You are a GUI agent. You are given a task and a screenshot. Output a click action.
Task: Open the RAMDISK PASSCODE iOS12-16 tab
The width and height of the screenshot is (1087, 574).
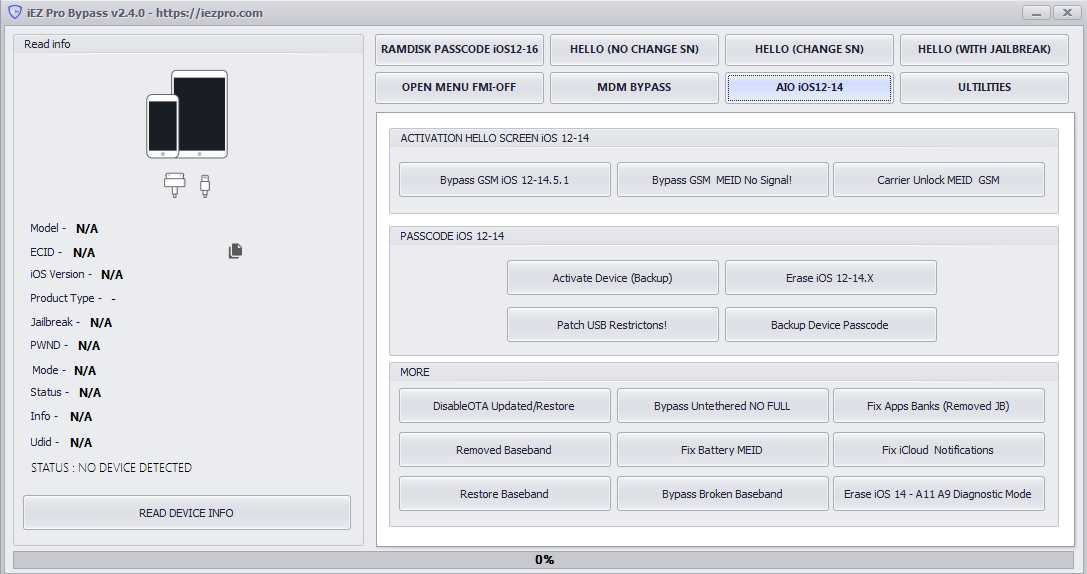point(460,49)
